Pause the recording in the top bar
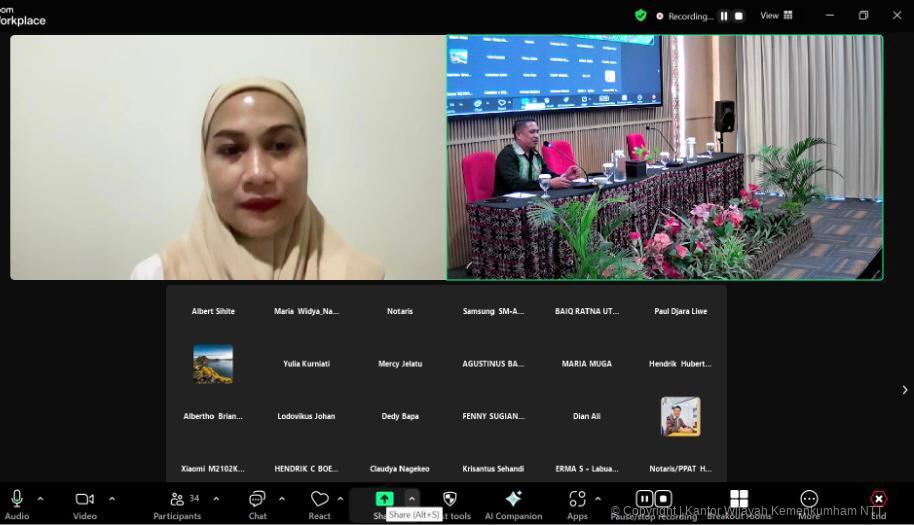 tap(724, 16)
